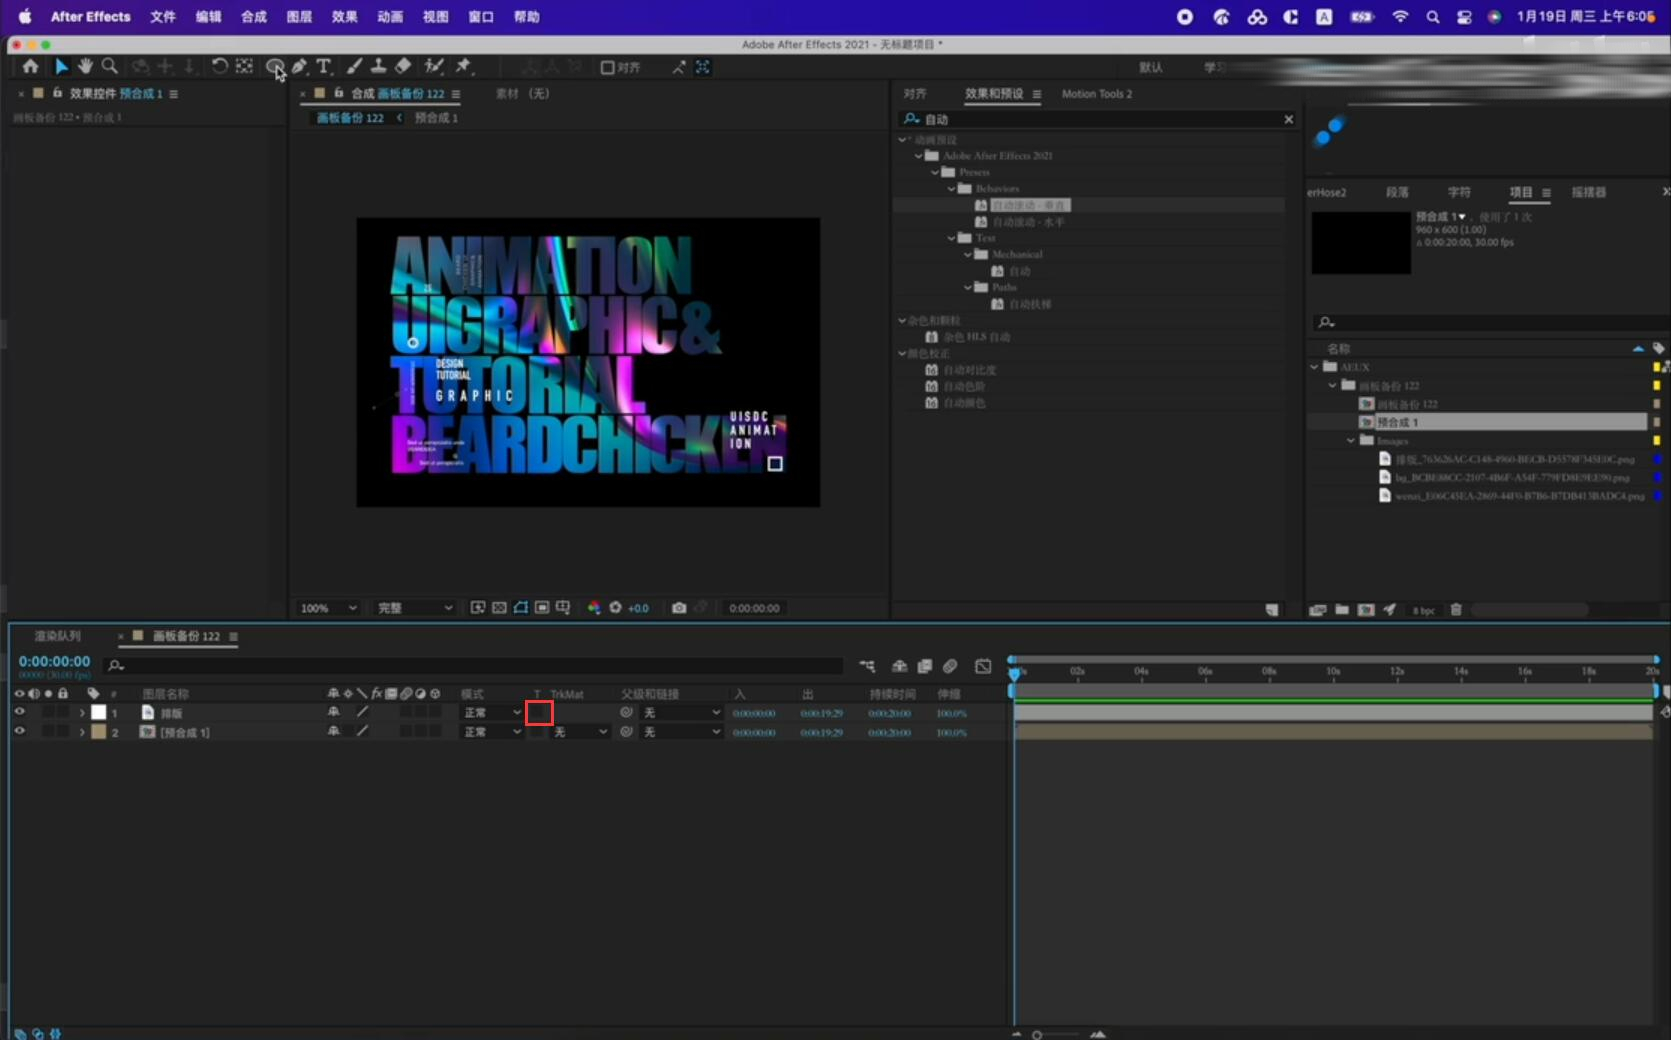Toggle the shy switch on layer 2
1671x1040 pixels.
click(333, 731)
